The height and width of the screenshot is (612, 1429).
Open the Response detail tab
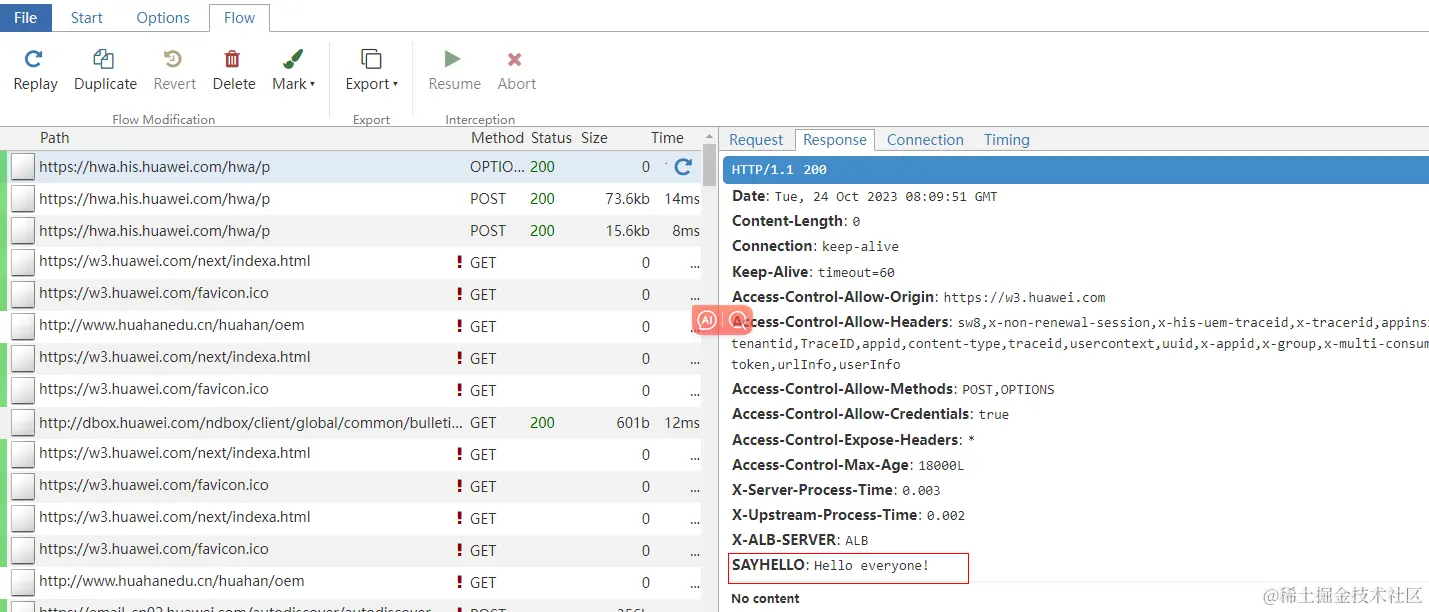(x=835, y=140)
